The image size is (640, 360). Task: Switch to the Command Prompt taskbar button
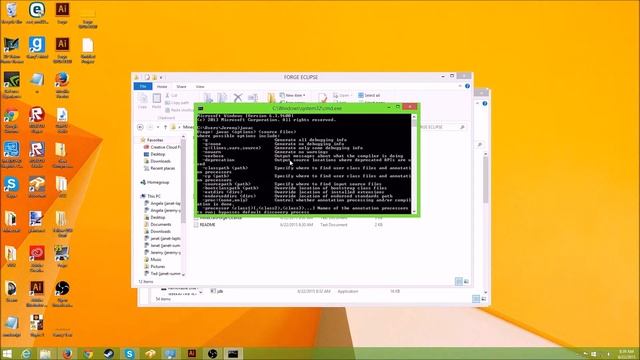233,353
